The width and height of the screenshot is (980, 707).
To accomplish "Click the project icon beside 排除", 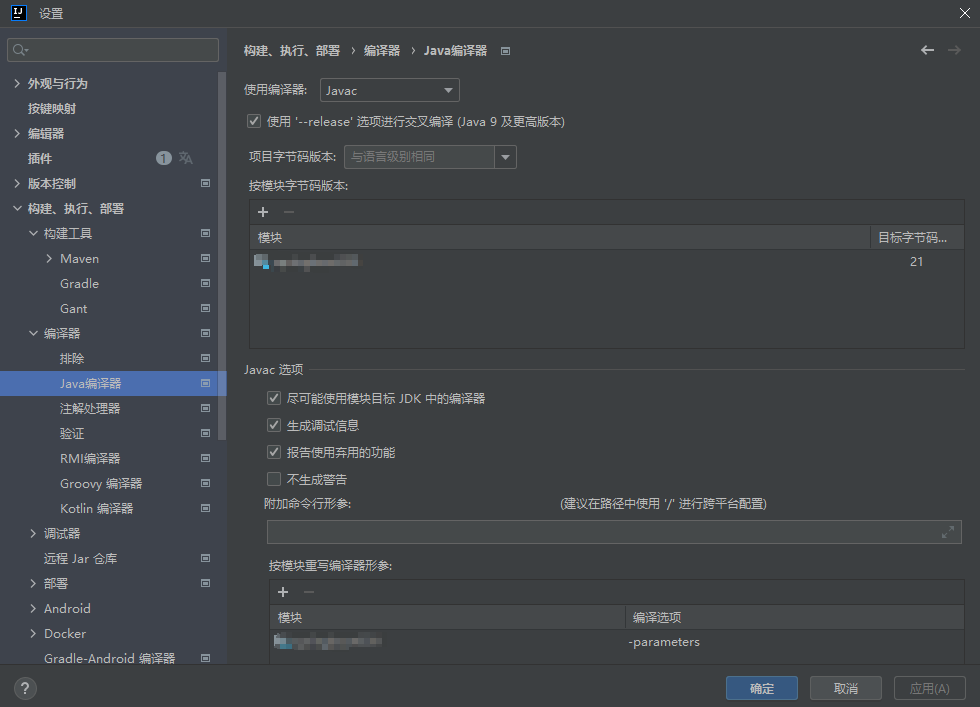I will pyautogui.click(x=205, y=358).
